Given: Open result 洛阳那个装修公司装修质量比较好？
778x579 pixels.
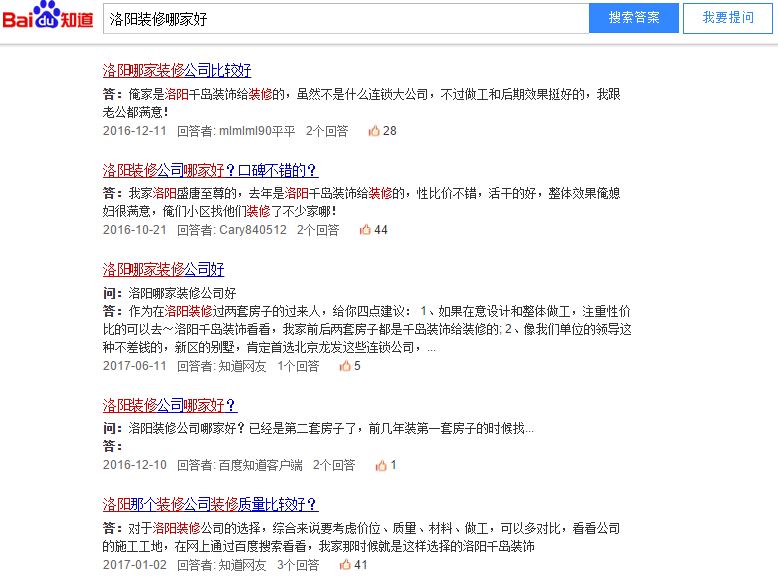Looking at the screenshot, I should pos(210,504).
